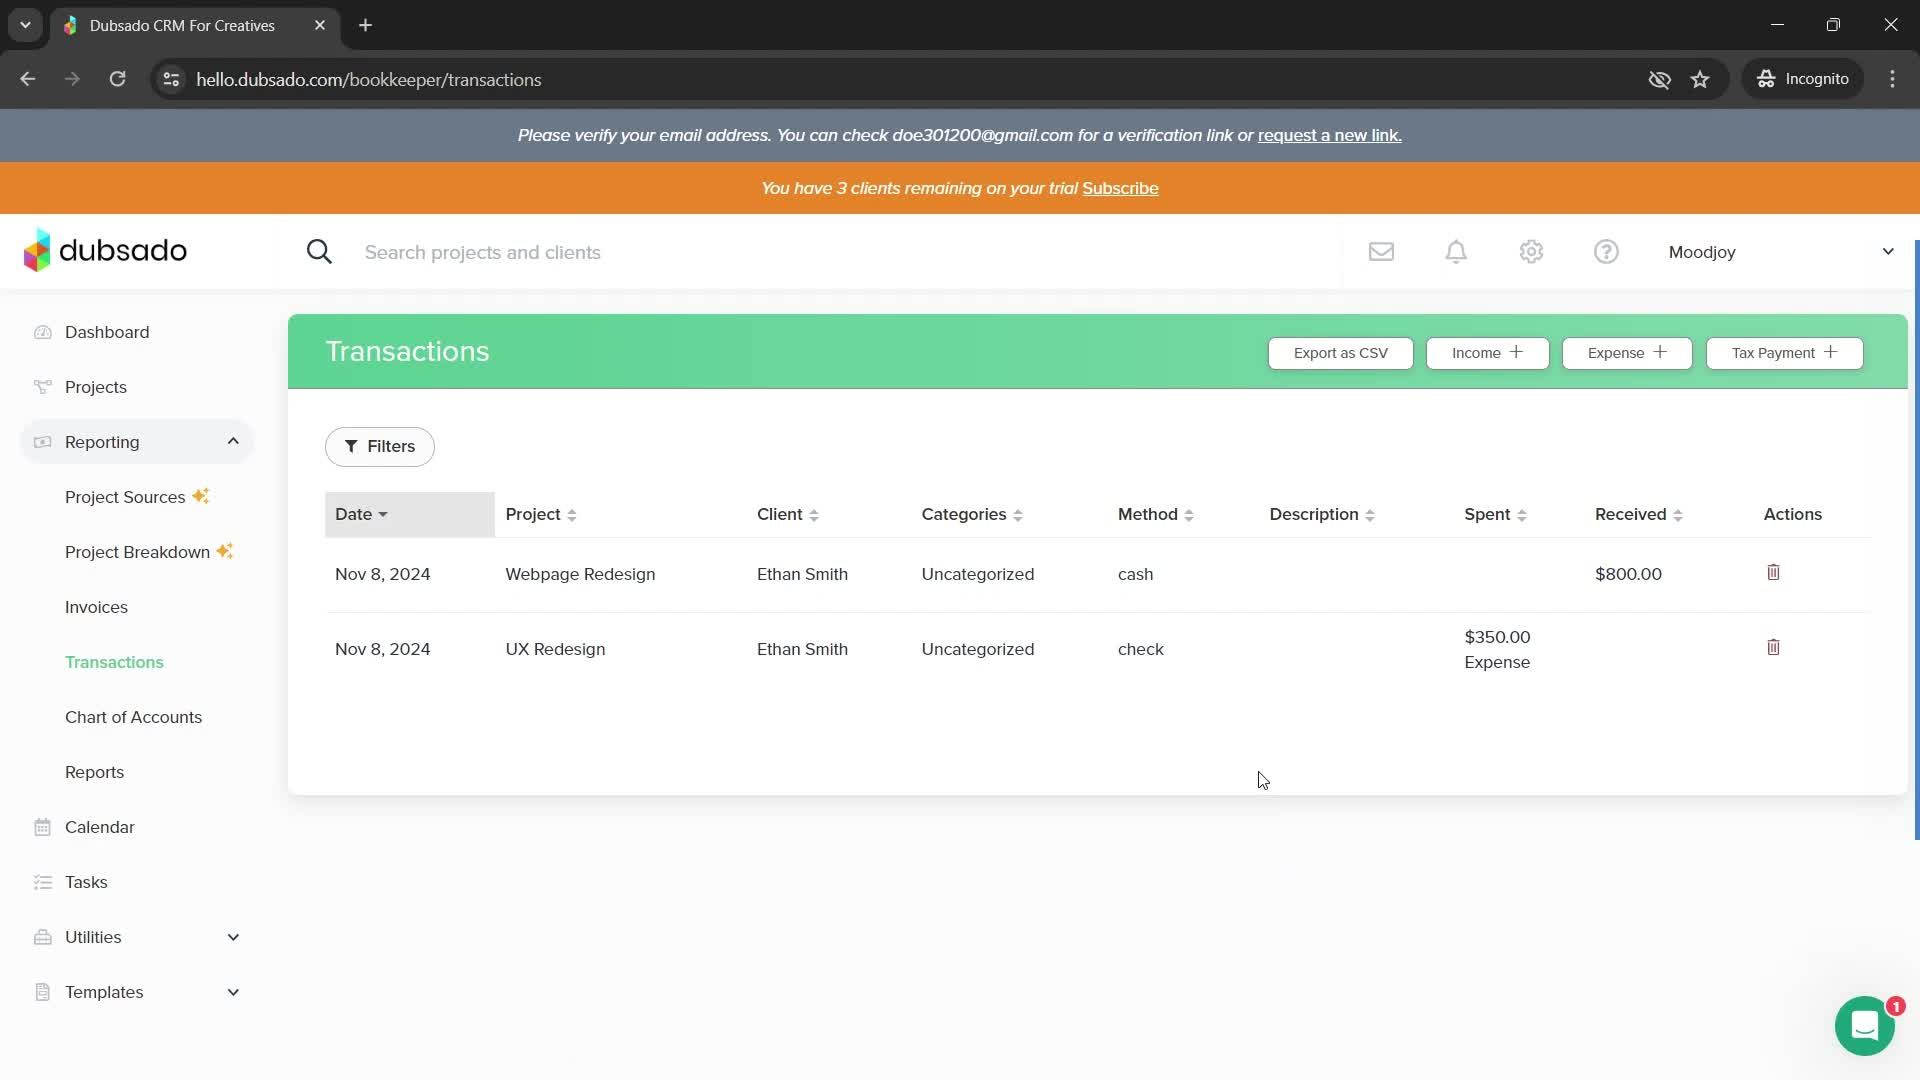Click the Incognito profile indicator

pos(1803,79)
